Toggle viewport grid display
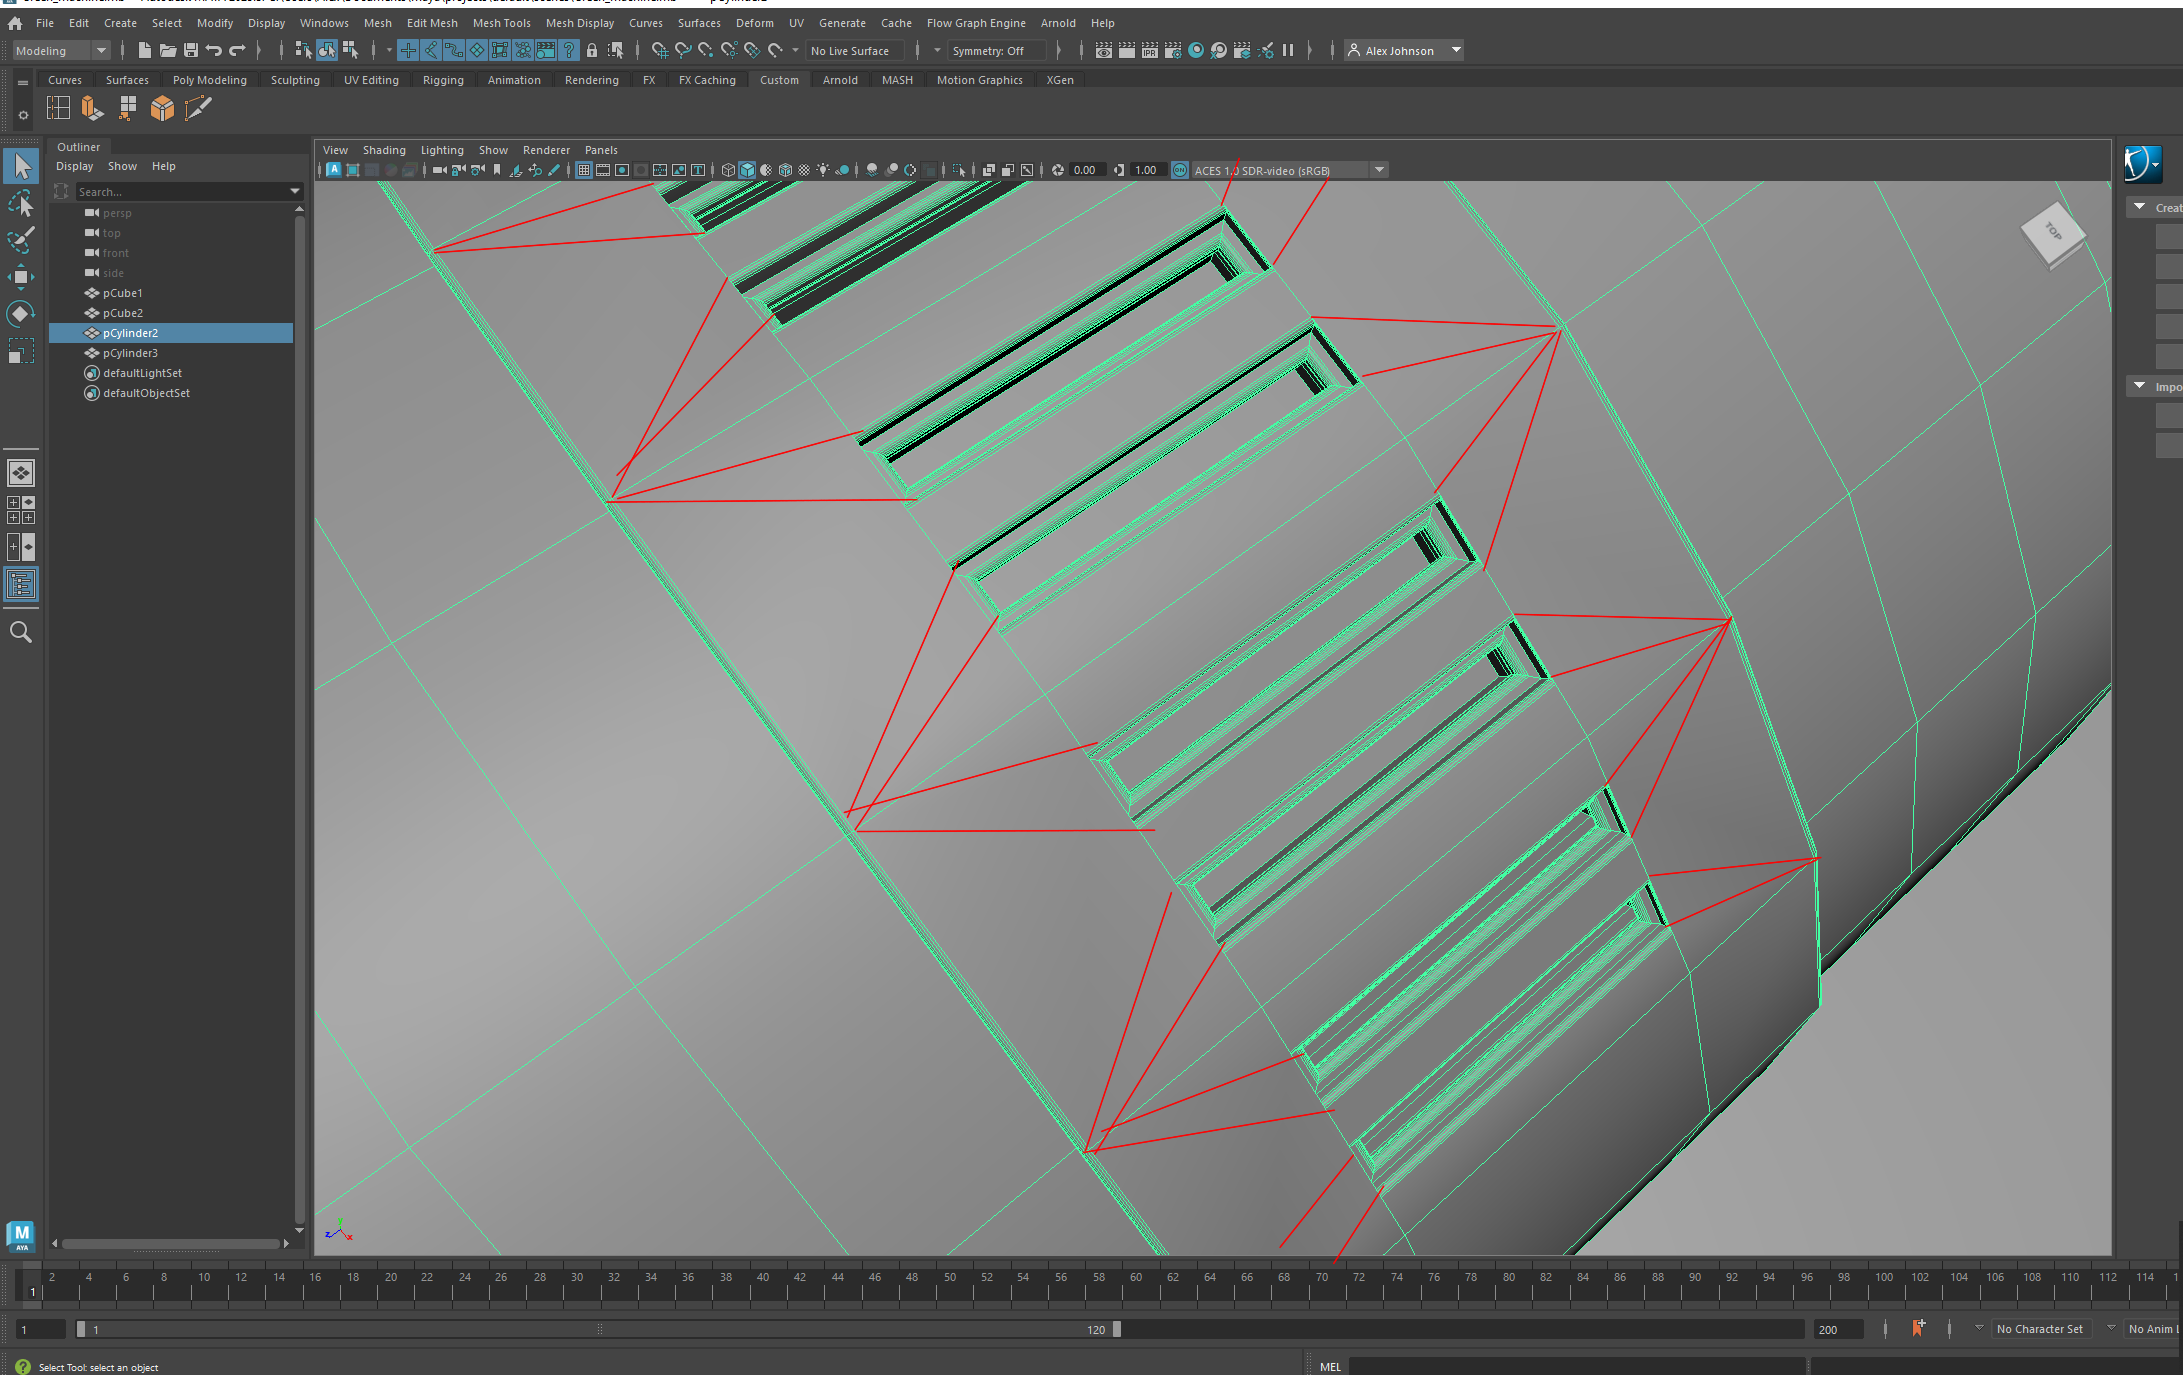The width and height of the screenshot is (2183, 1375). coord(583,170)
